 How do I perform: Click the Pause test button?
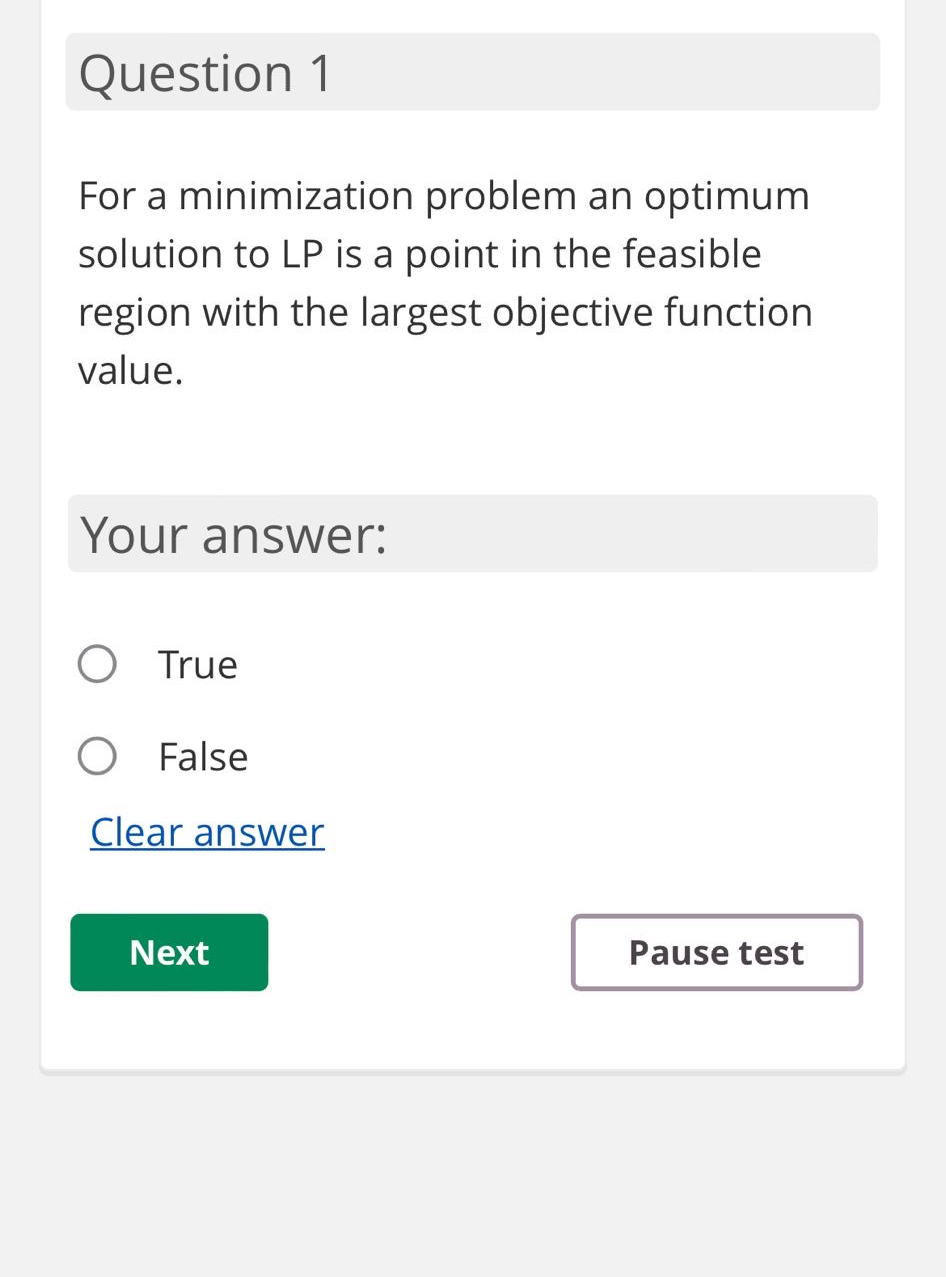pyautogui.click(x=715, y=951)
